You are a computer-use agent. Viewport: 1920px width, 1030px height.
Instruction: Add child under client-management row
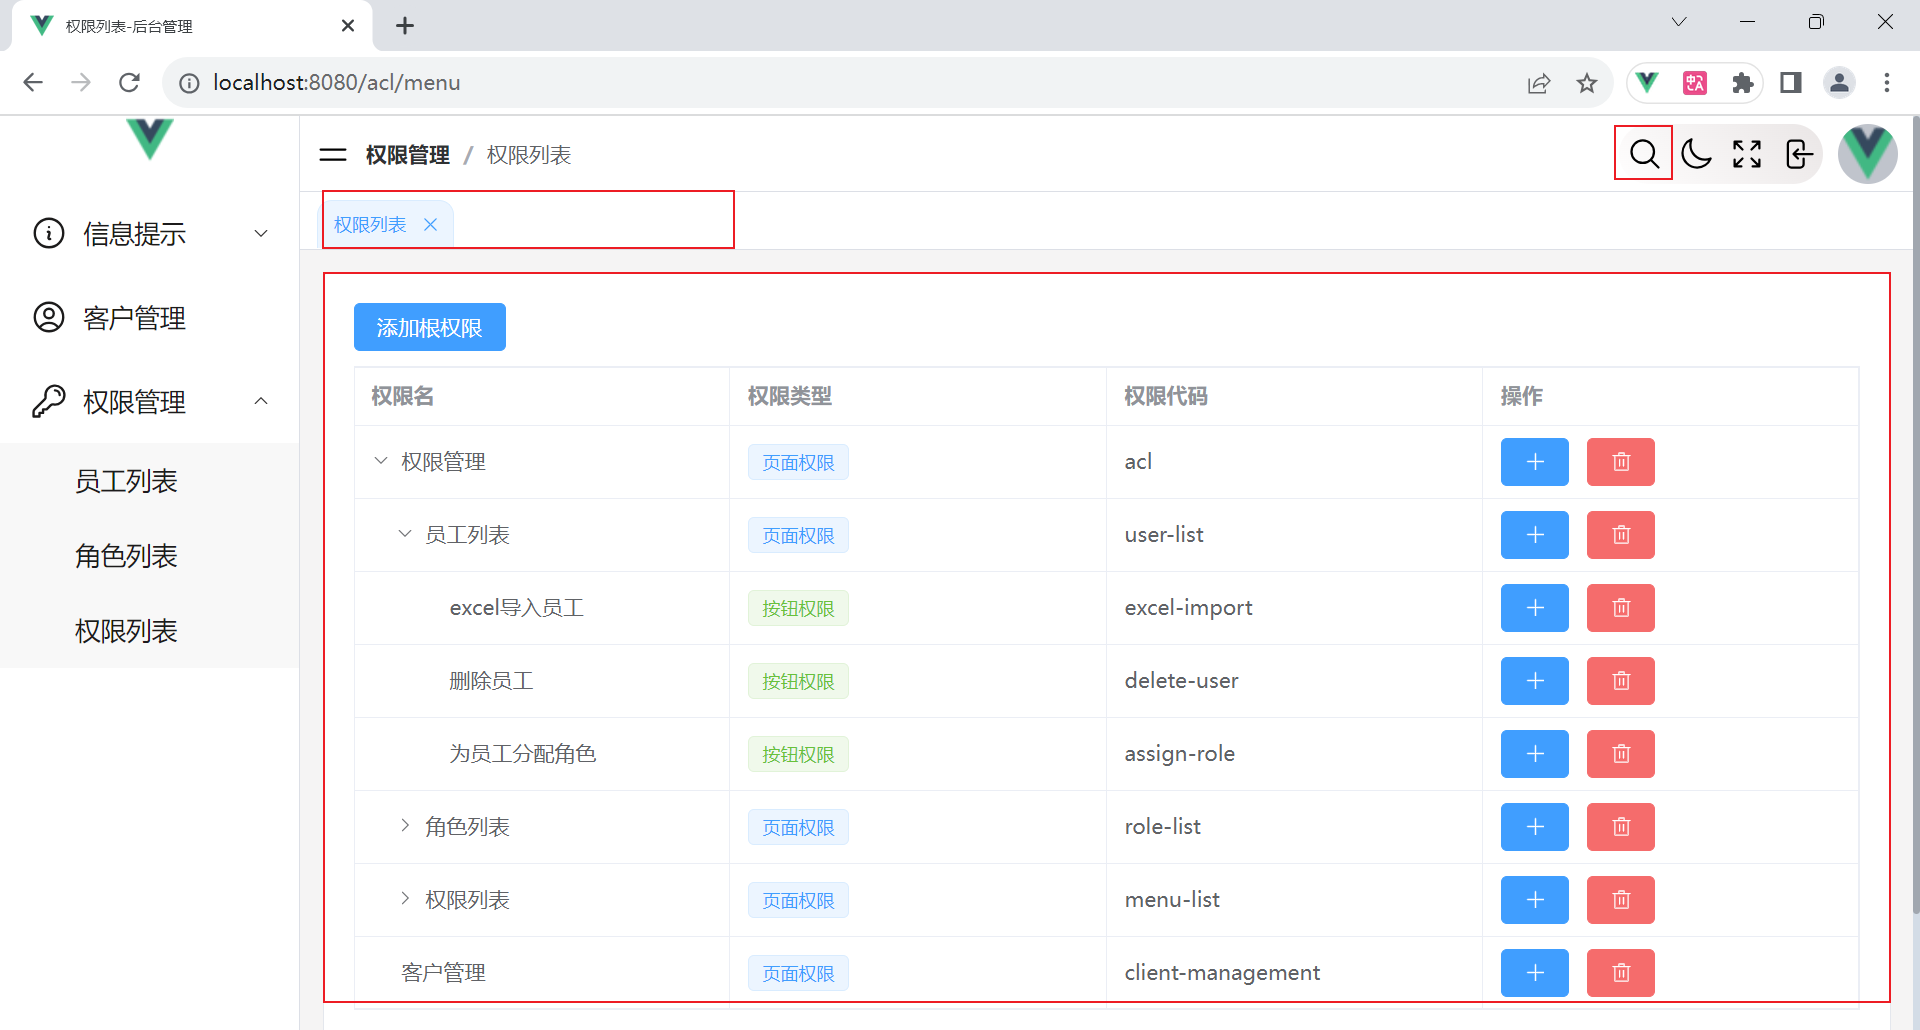[x=1535, y=973]
